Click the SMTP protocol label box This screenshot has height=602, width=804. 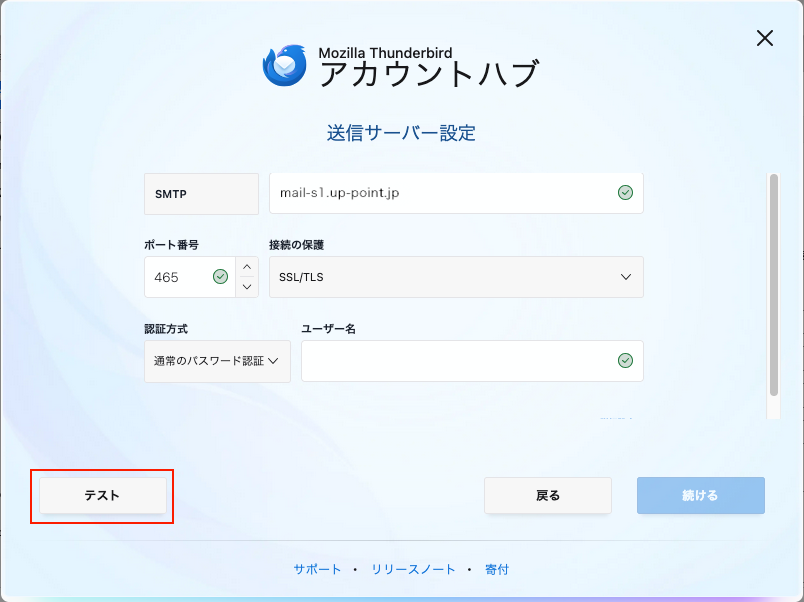[x=202, y=194]
